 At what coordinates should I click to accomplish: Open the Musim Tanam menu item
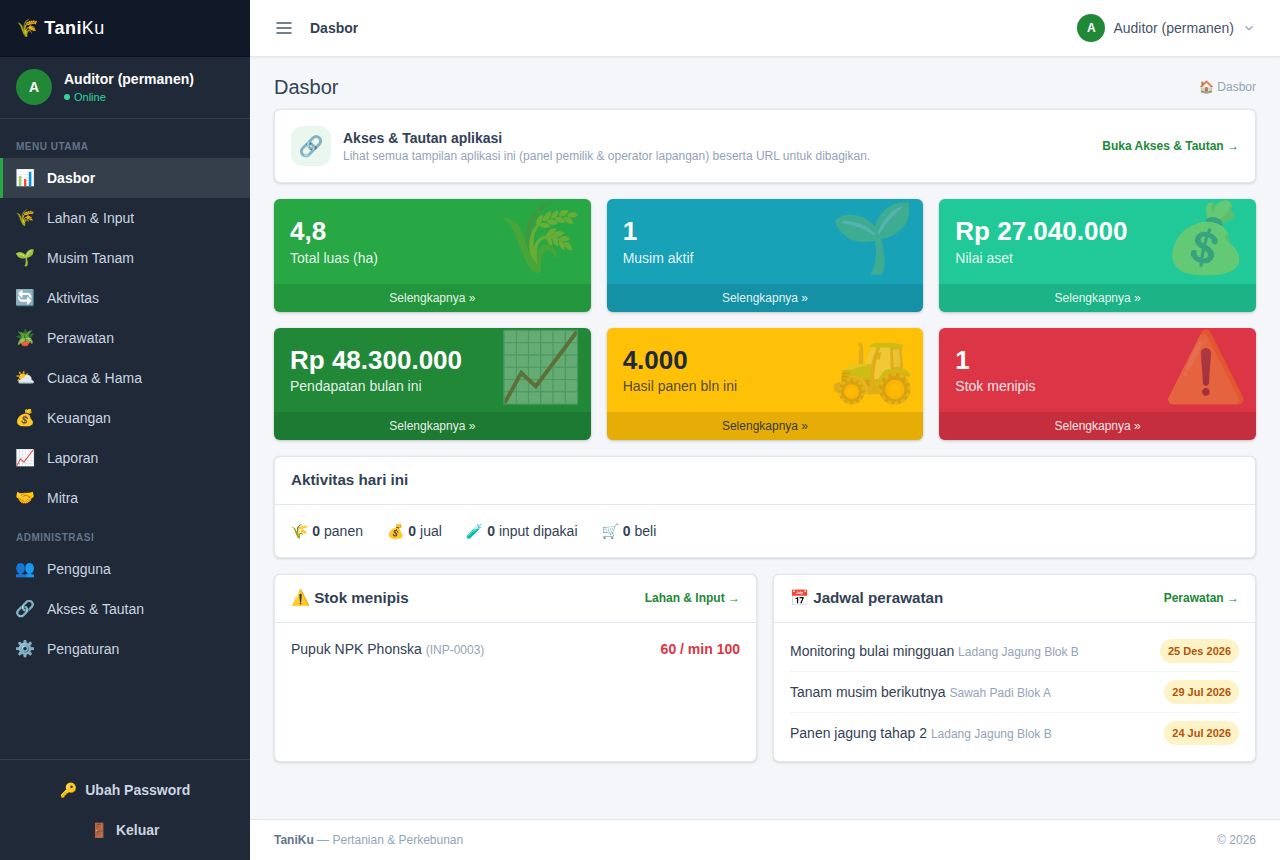click(125, 258)
